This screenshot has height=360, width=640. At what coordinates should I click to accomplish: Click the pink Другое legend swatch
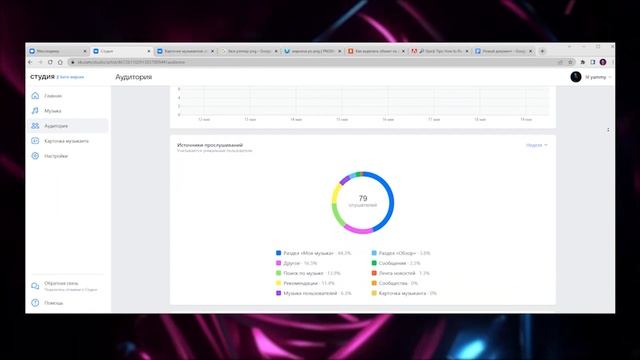[278, 263]
